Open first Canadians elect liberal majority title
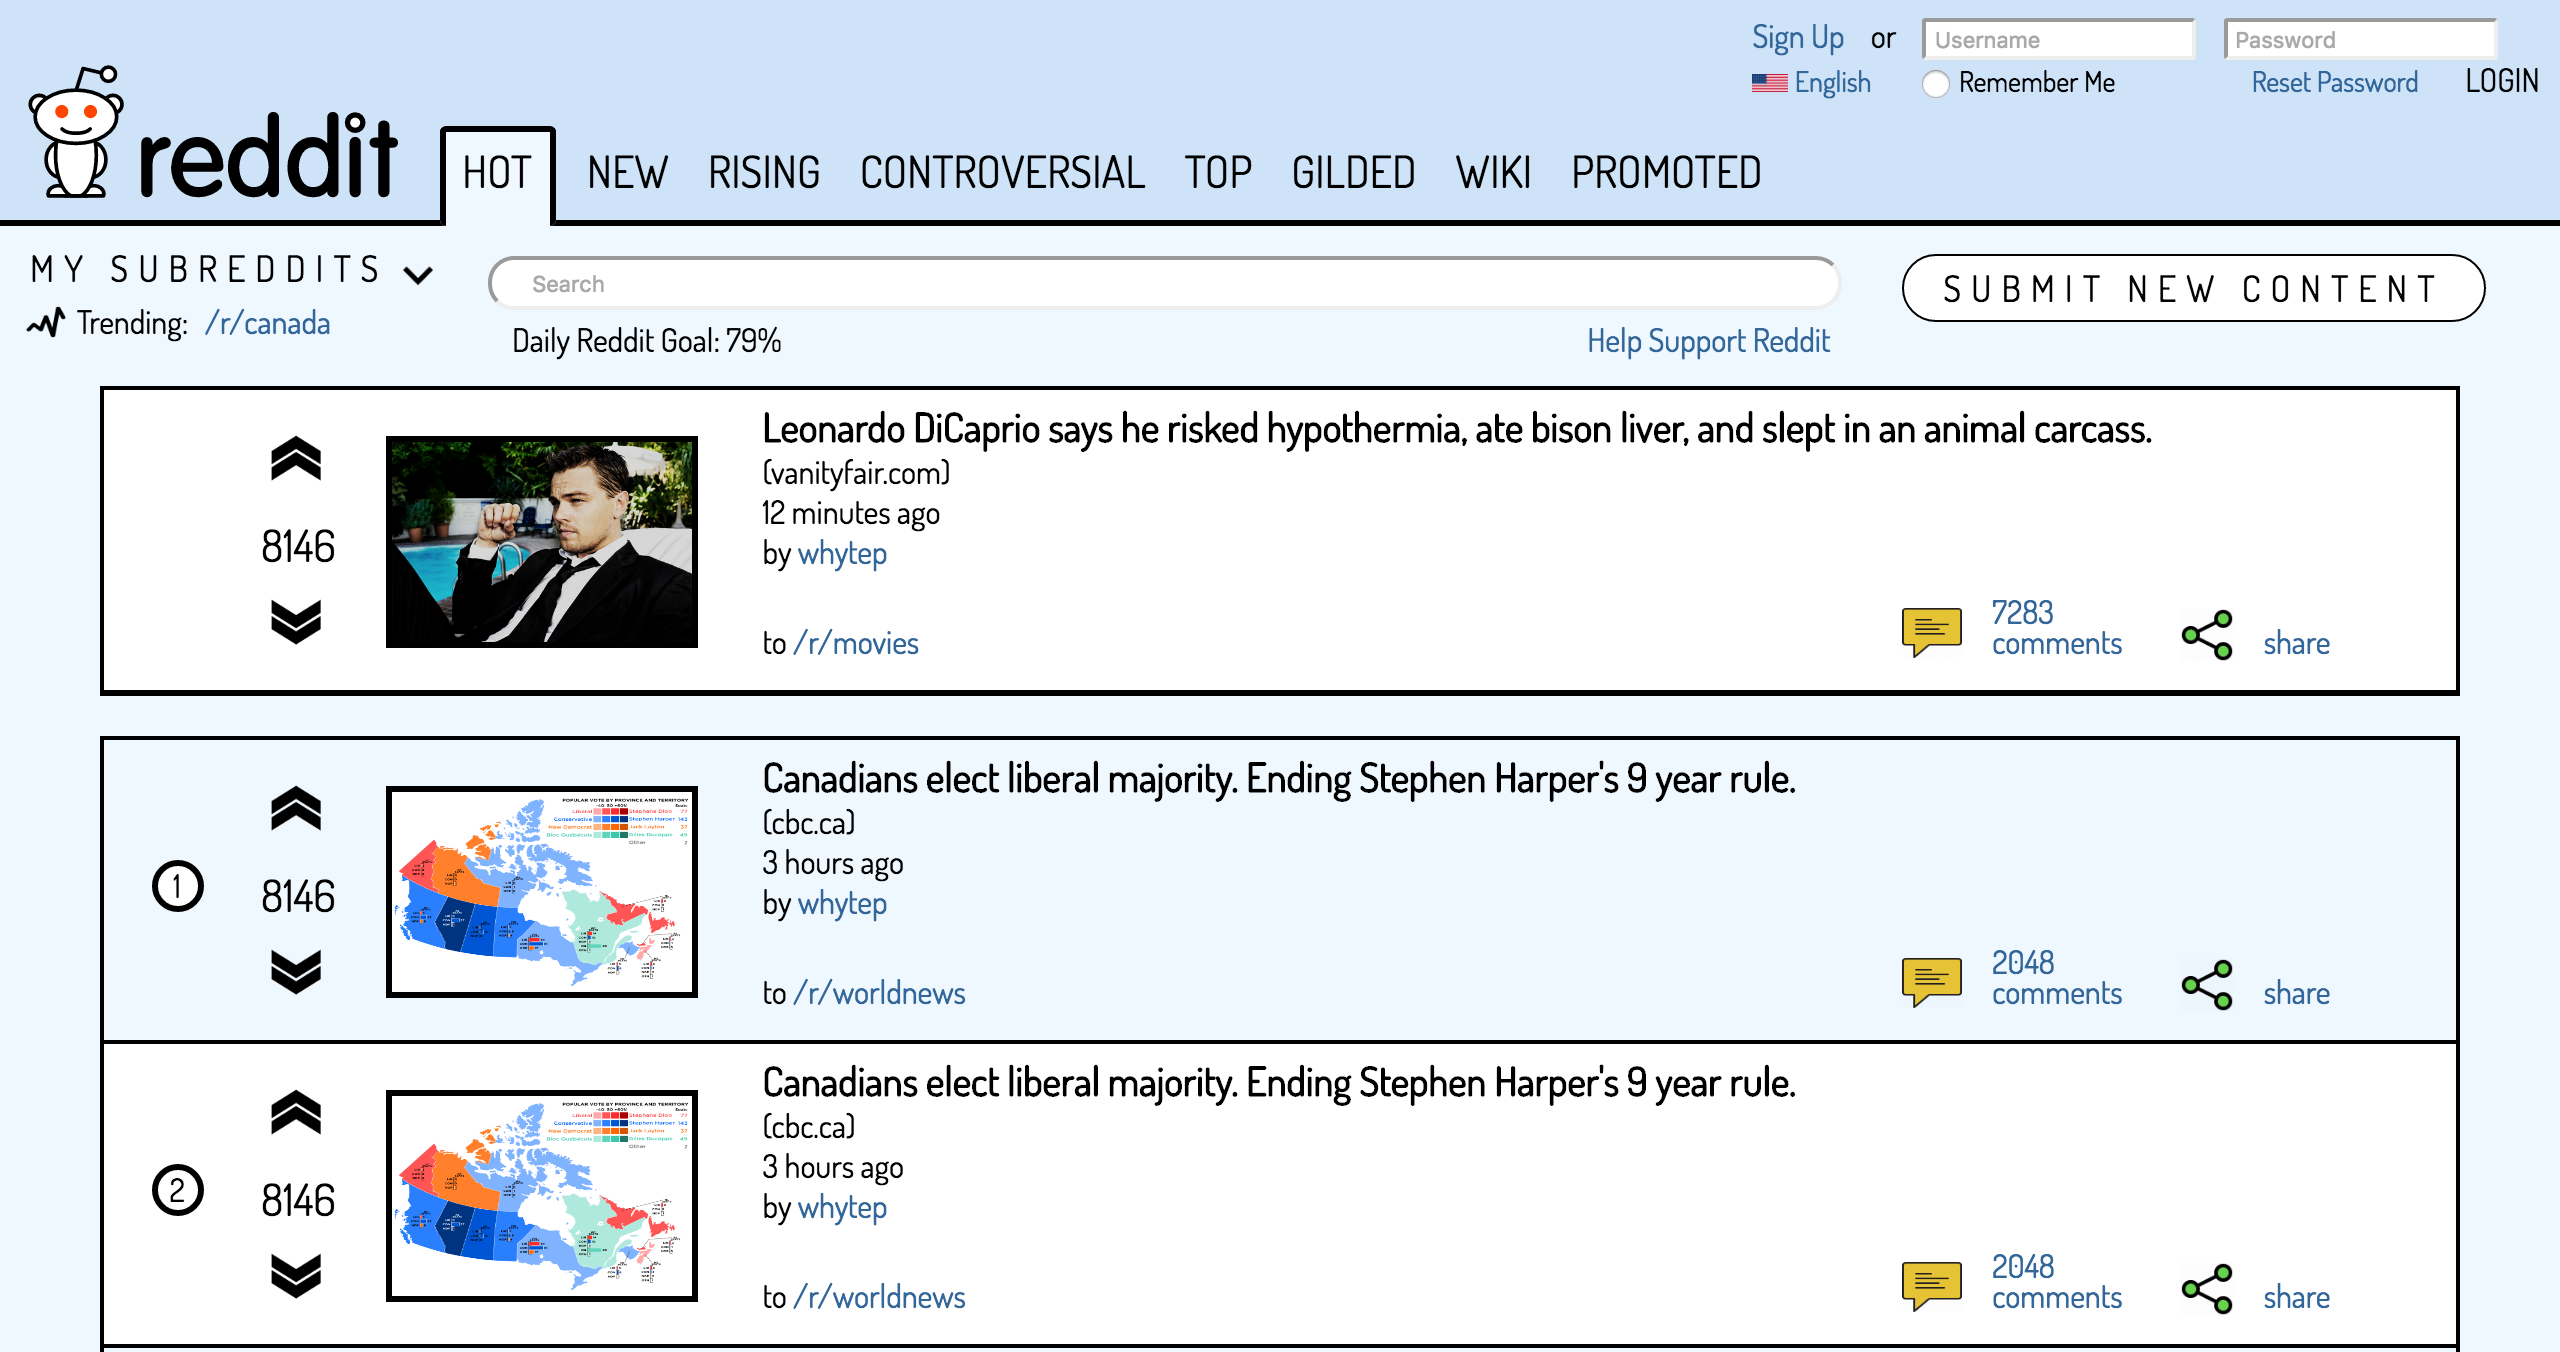The height and width of the screenshot is (1352, 2560). pos(1279,779)
